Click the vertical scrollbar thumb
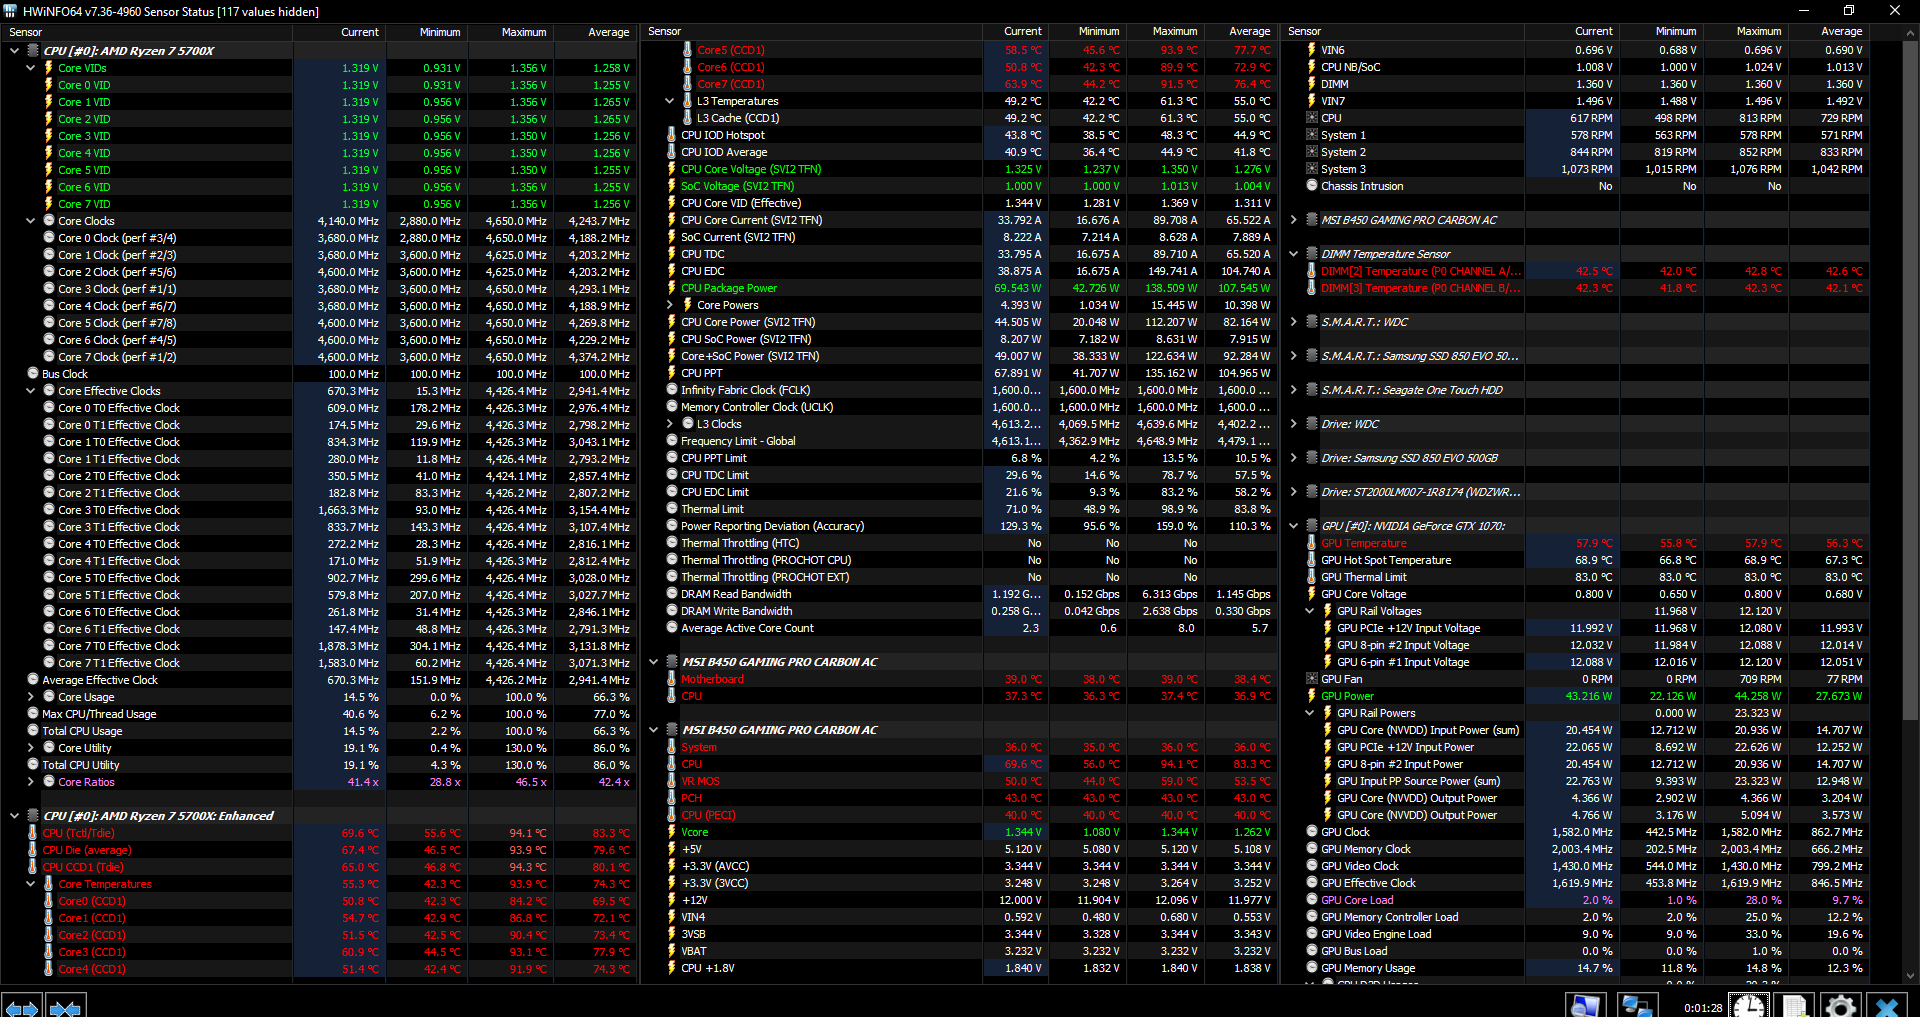 [x=1911, y=379]
